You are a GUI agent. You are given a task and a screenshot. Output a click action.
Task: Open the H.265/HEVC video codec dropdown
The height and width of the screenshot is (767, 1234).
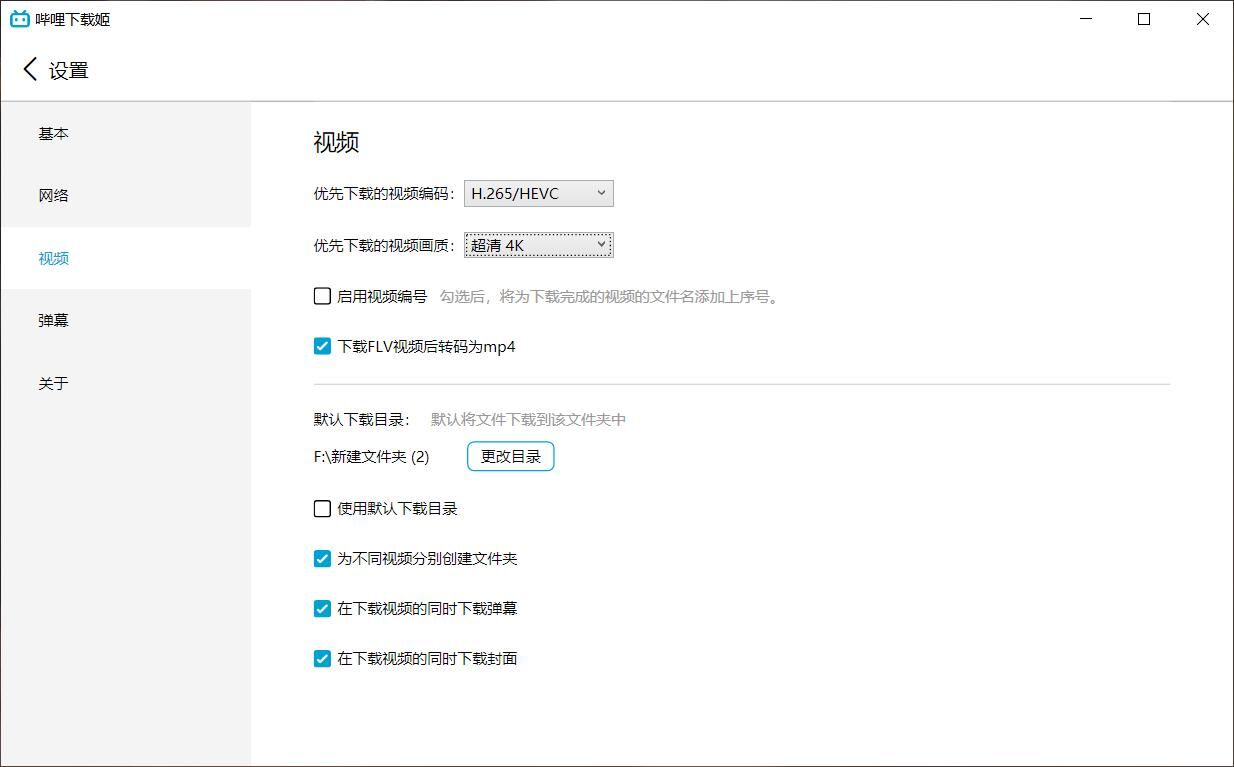[538, 193]
